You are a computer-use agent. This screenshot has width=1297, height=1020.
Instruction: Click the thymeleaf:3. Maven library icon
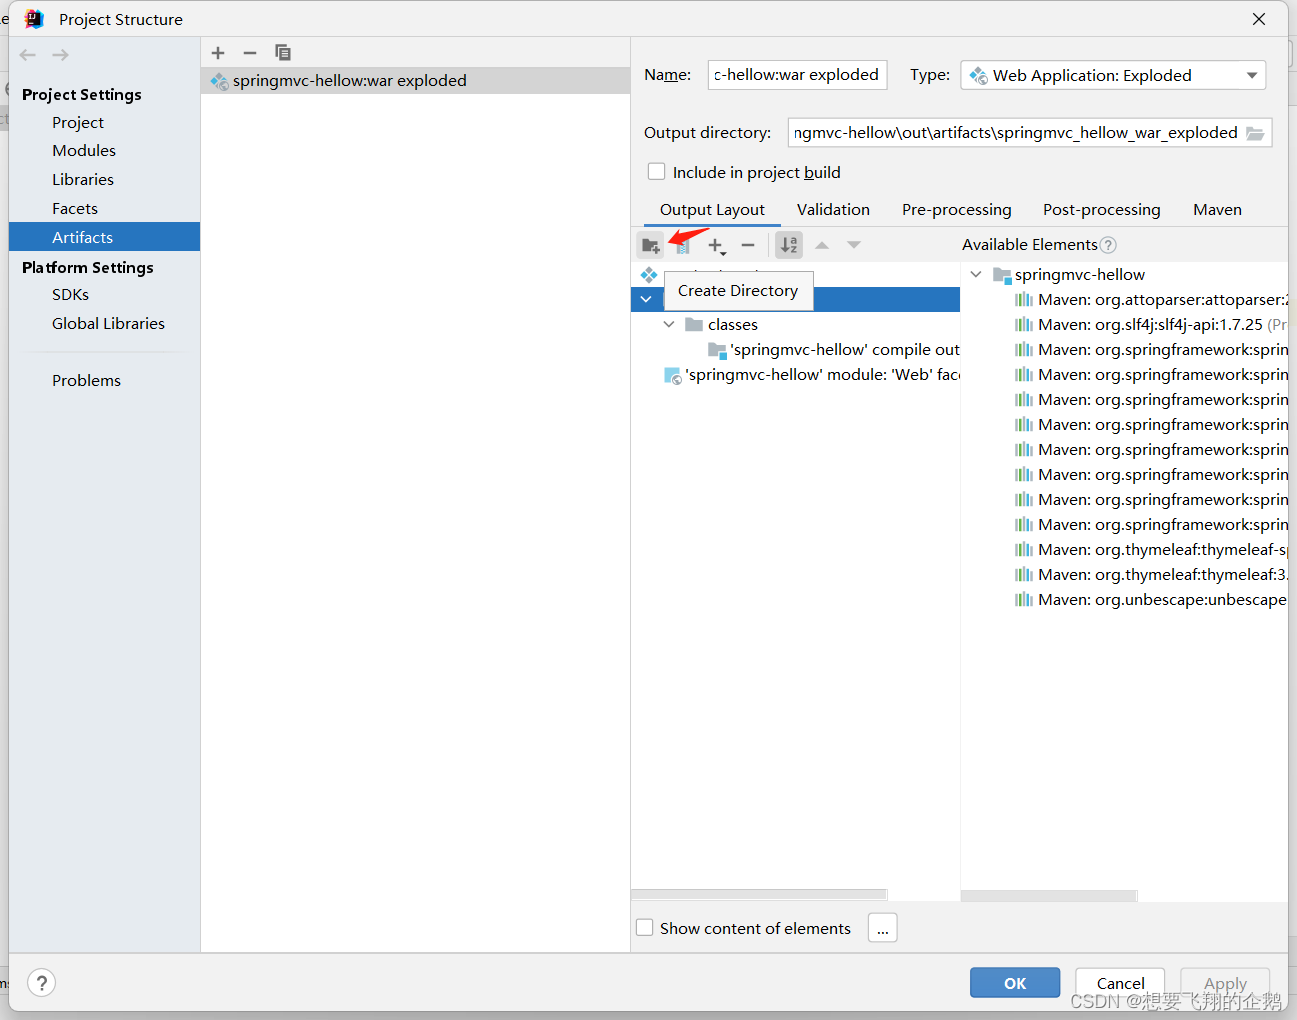[x=1024, y=575]
